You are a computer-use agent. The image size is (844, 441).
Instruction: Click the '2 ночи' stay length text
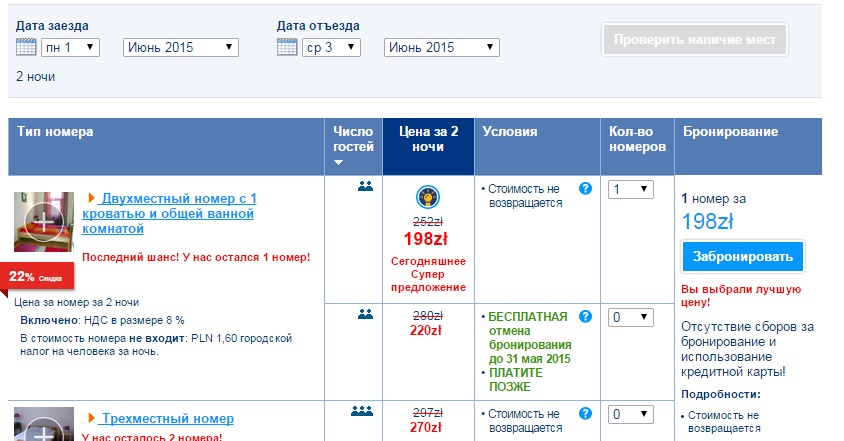[36, 76]
